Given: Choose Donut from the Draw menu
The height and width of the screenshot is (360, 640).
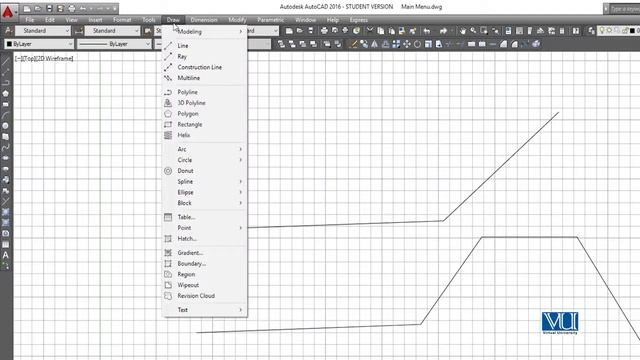Looking at the screenshot, I should [x=204, y=171].
